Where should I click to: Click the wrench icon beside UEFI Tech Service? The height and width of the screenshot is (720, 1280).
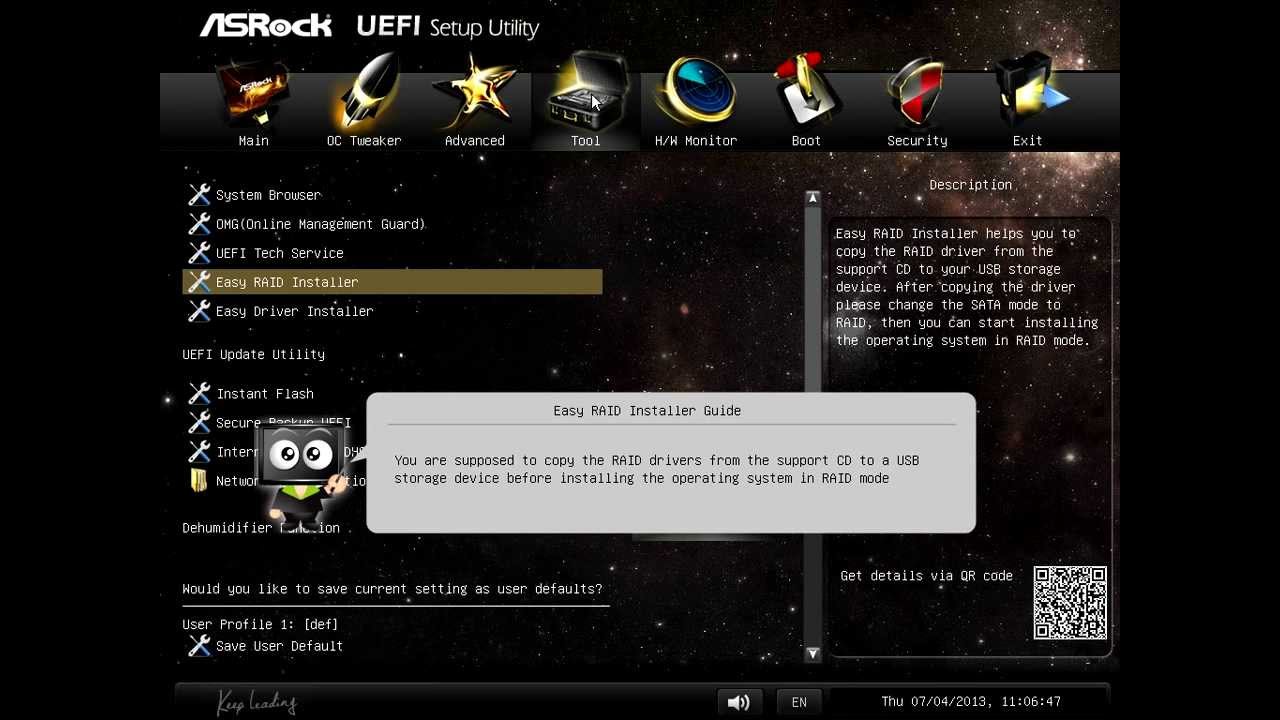(199, 252)
